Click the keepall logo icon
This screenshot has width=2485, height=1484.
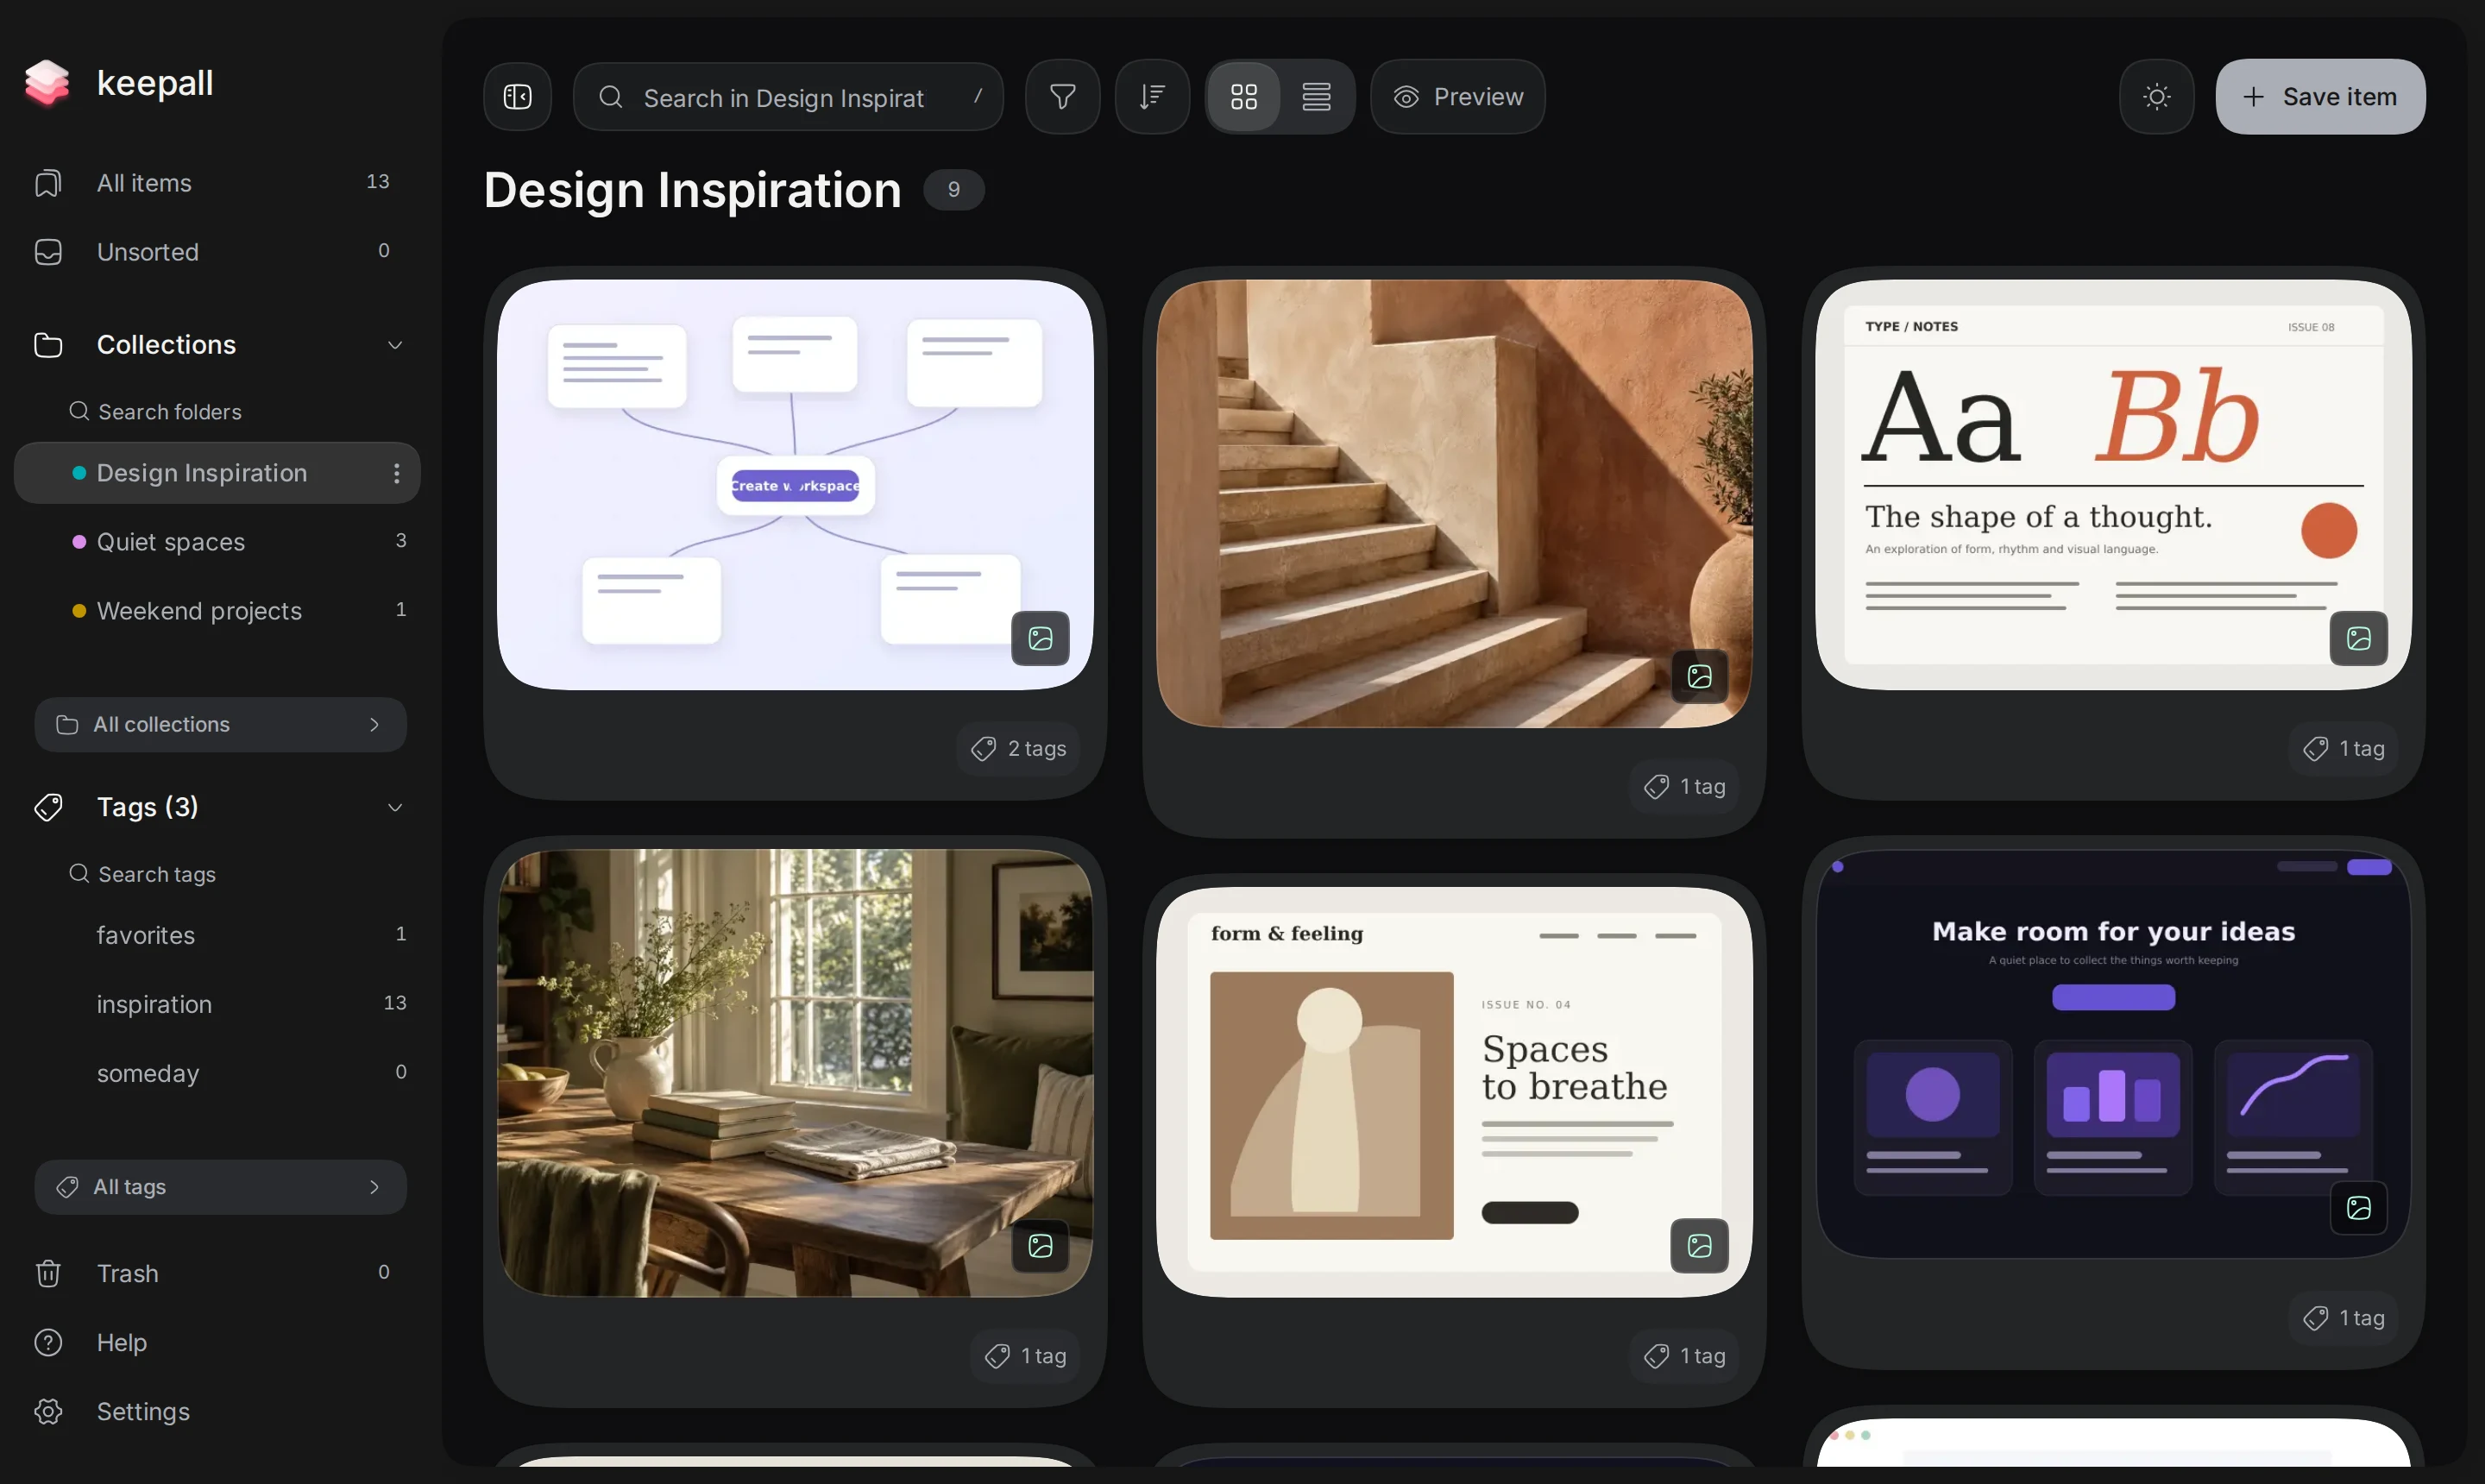[47, 82]
